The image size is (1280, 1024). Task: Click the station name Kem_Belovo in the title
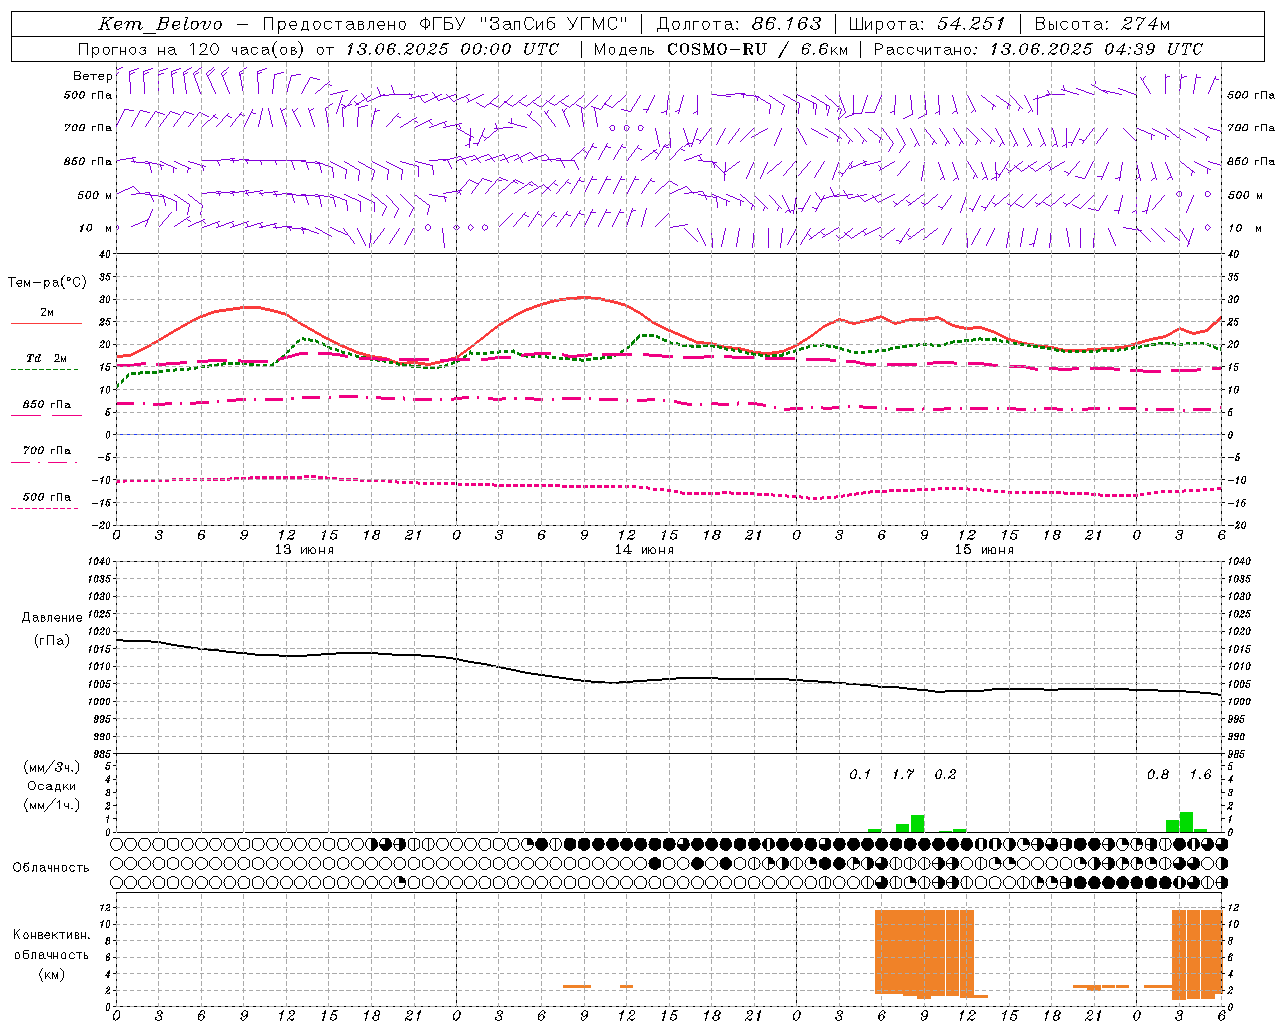tap(160, 24)
